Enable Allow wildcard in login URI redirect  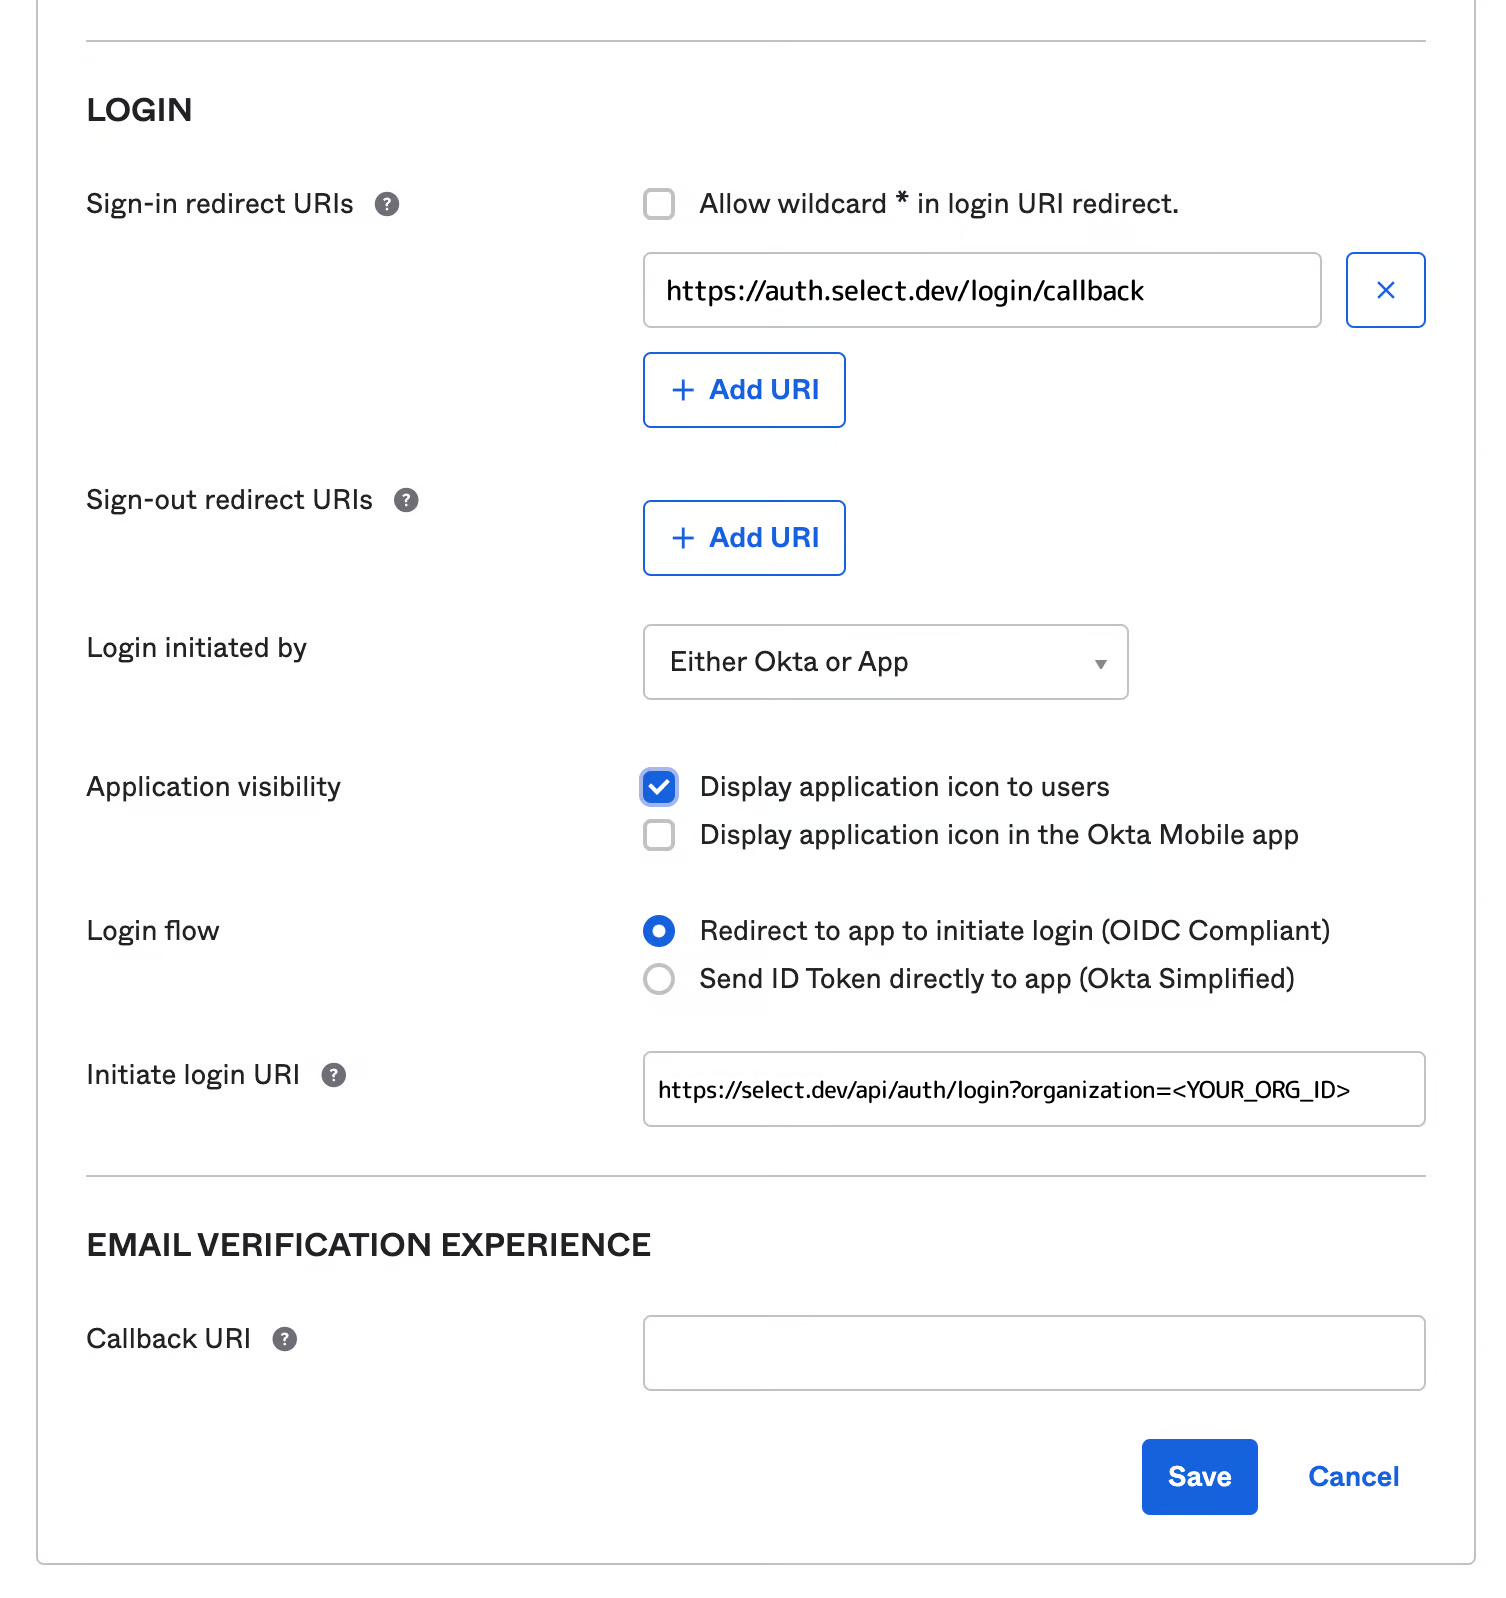659,204
